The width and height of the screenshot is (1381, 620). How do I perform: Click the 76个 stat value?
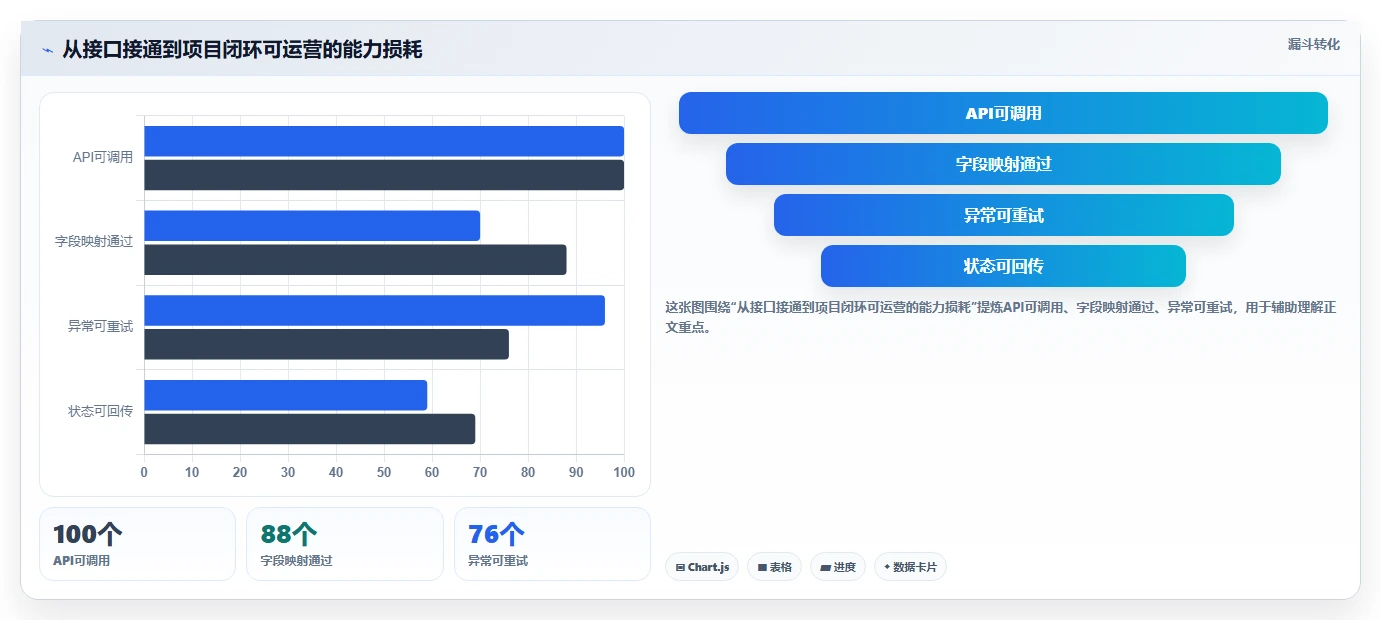496,534
